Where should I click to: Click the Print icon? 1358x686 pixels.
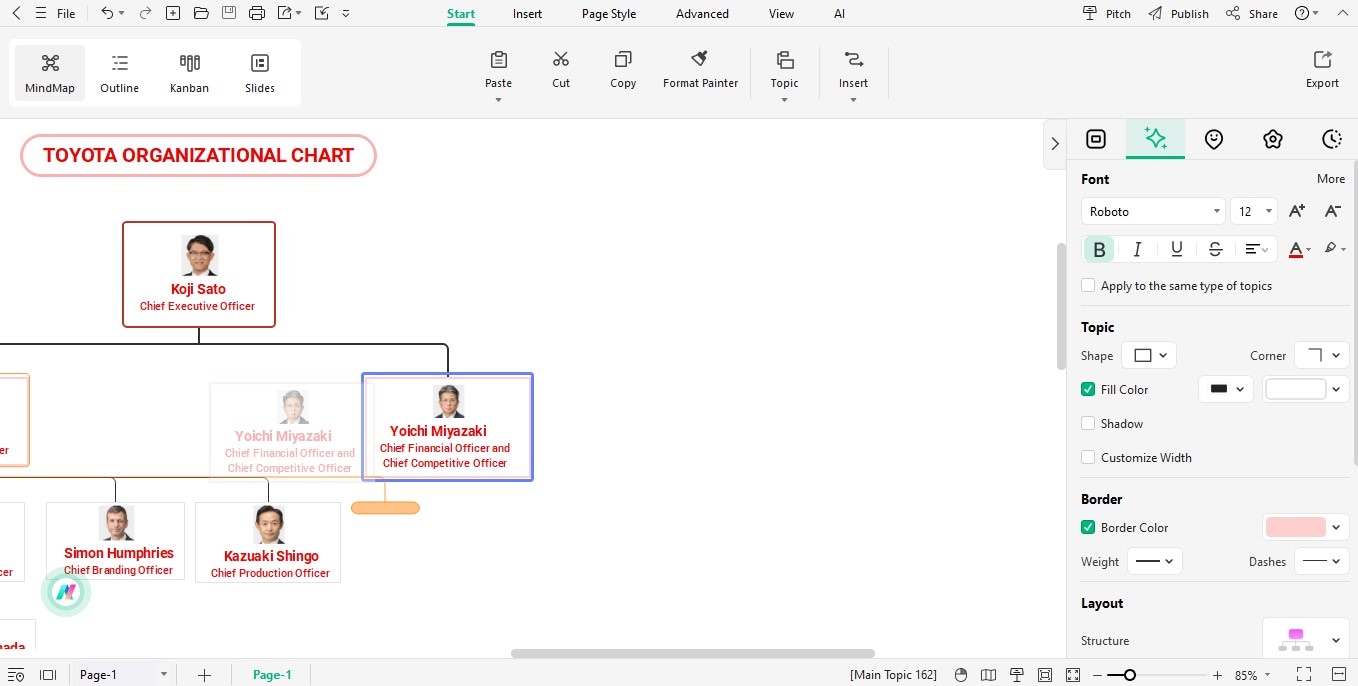[x=257, y=13]
